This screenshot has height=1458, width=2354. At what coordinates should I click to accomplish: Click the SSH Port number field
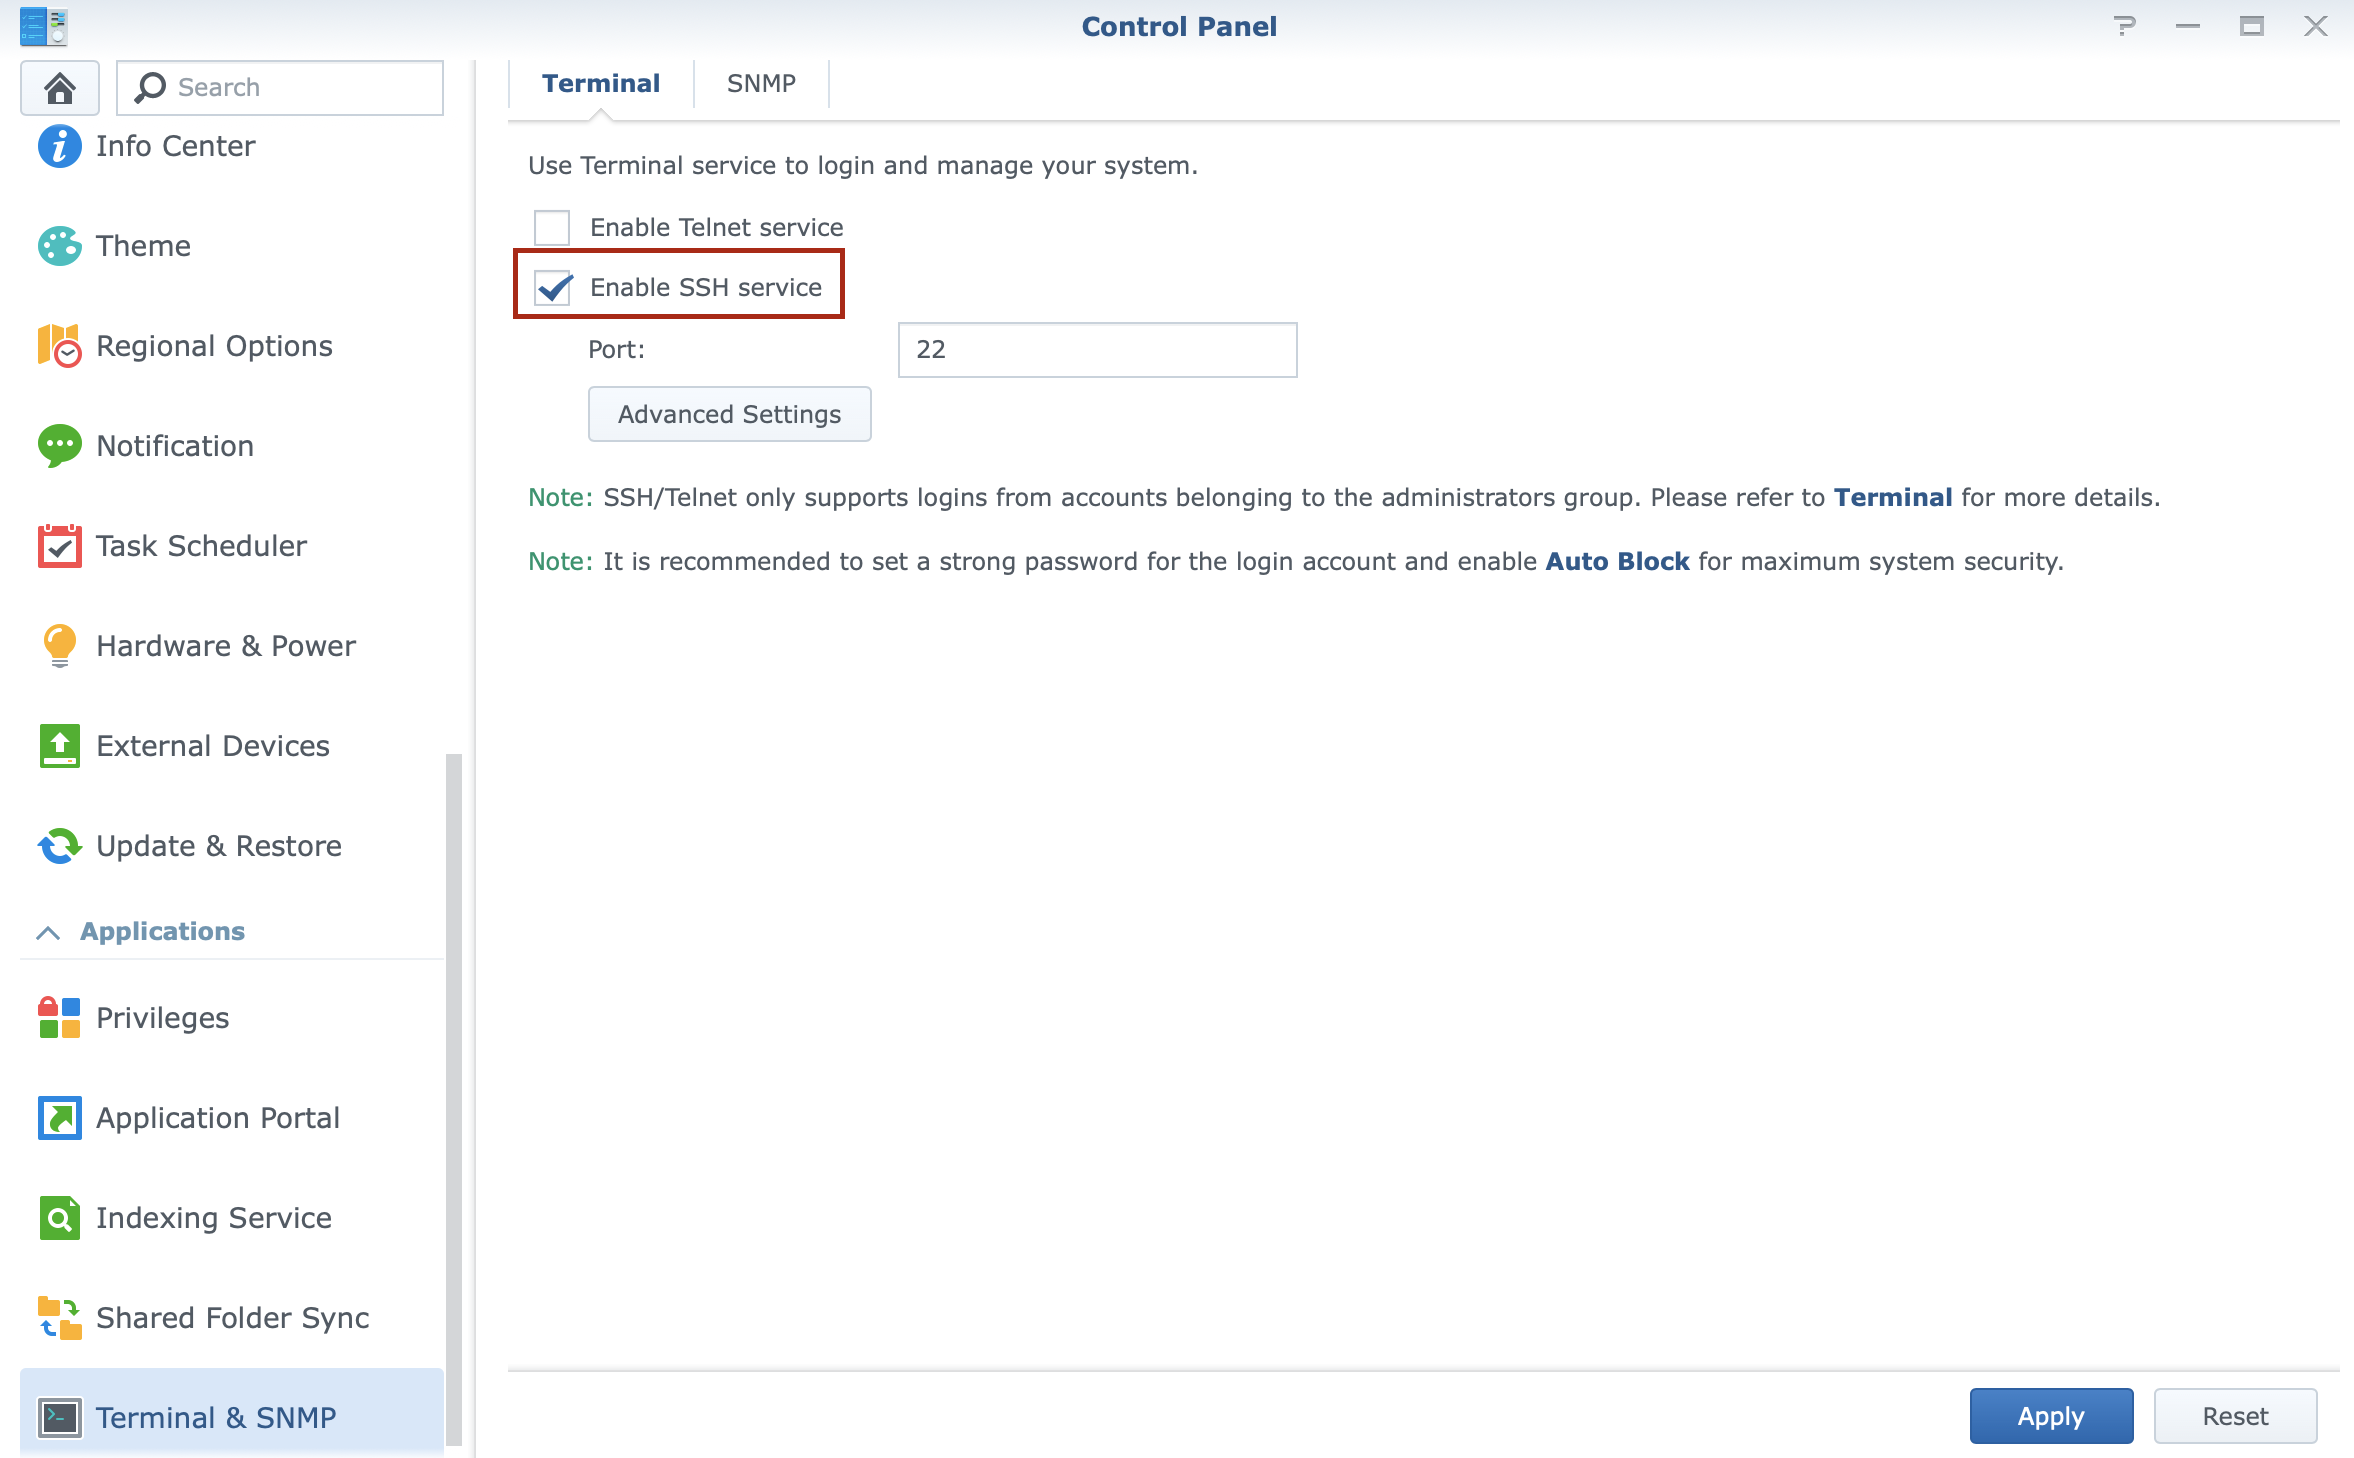1097,350
